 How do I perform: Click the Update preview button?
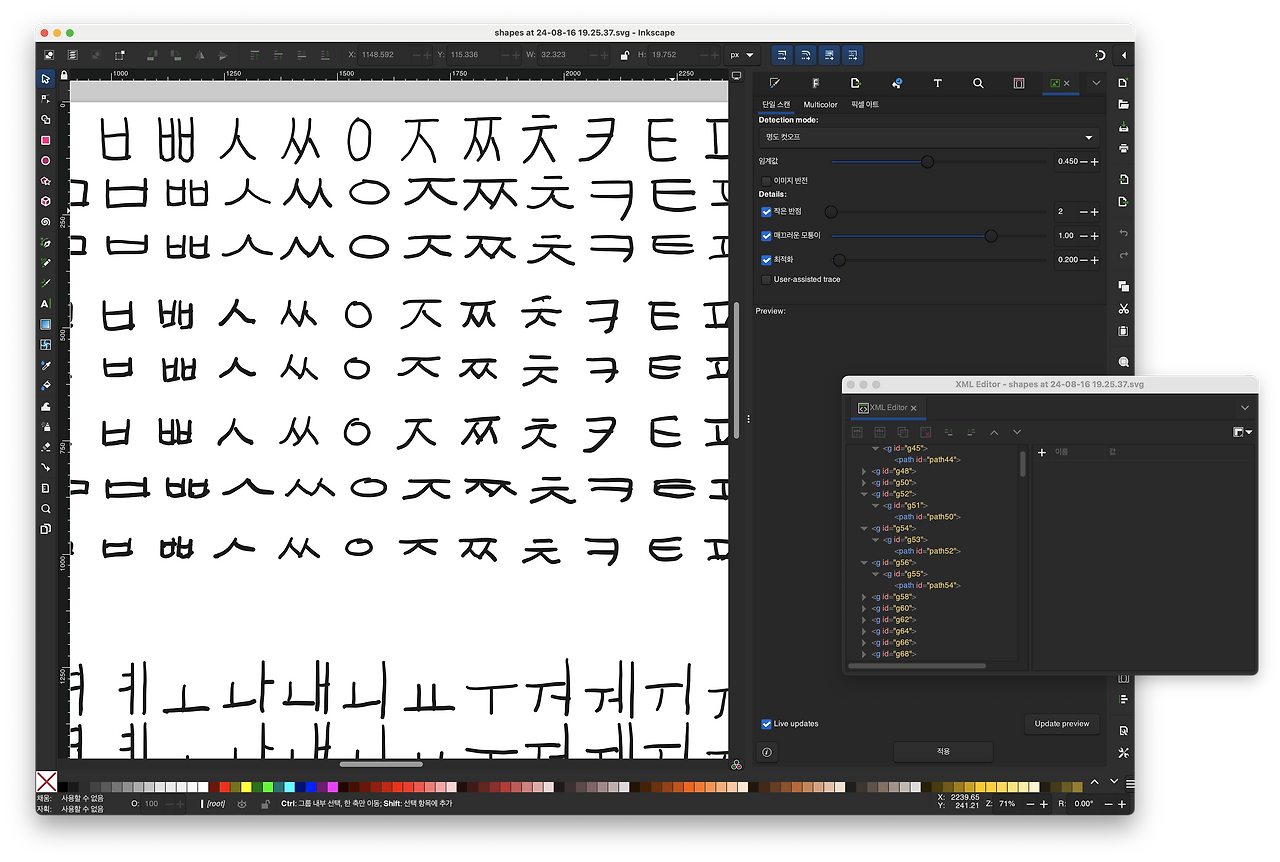(x=1062, y=724)
